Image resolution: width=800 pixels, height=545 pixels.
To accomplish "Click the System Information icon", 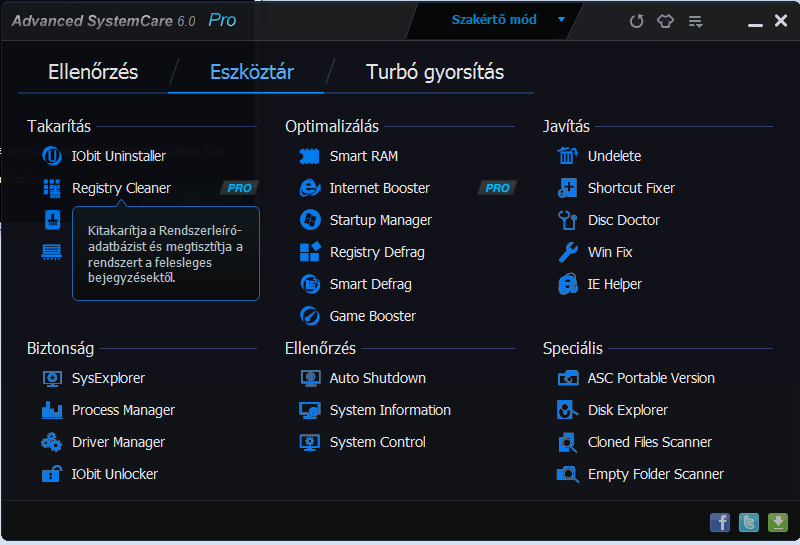I will pos(310,410).
